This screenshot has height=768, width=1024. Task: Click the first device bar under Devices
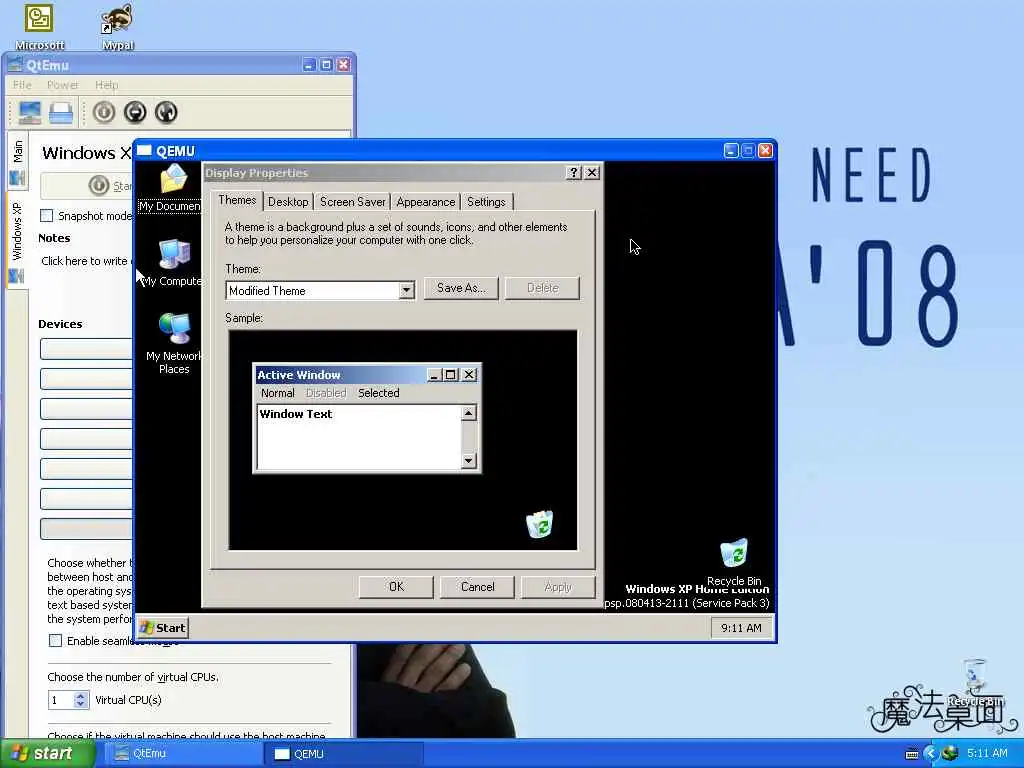click(88, 349)
